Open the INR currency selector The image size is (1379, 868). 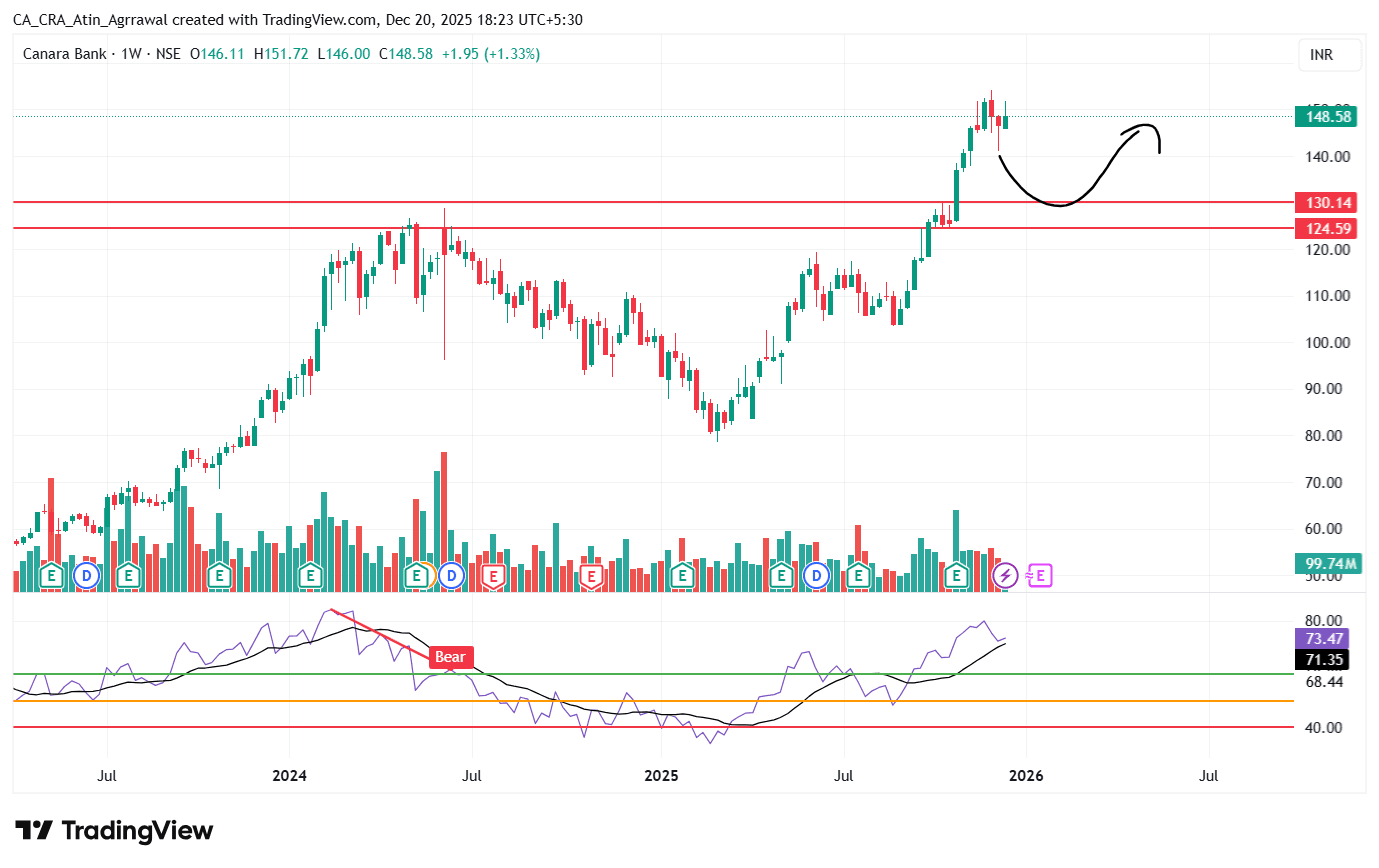1329,56
